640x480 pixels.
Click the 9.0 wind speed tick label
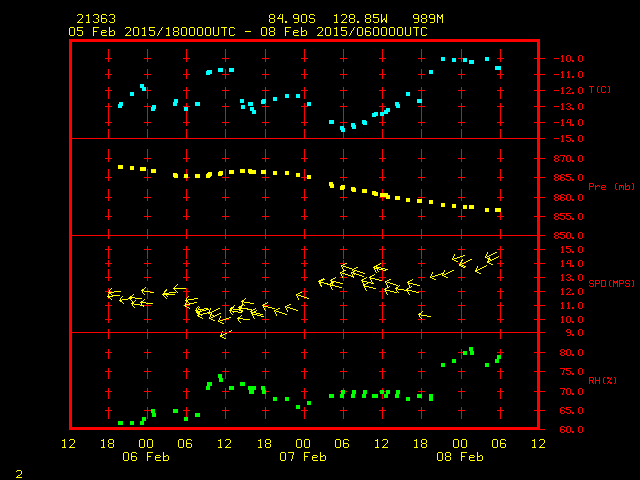tap(574, 333)
